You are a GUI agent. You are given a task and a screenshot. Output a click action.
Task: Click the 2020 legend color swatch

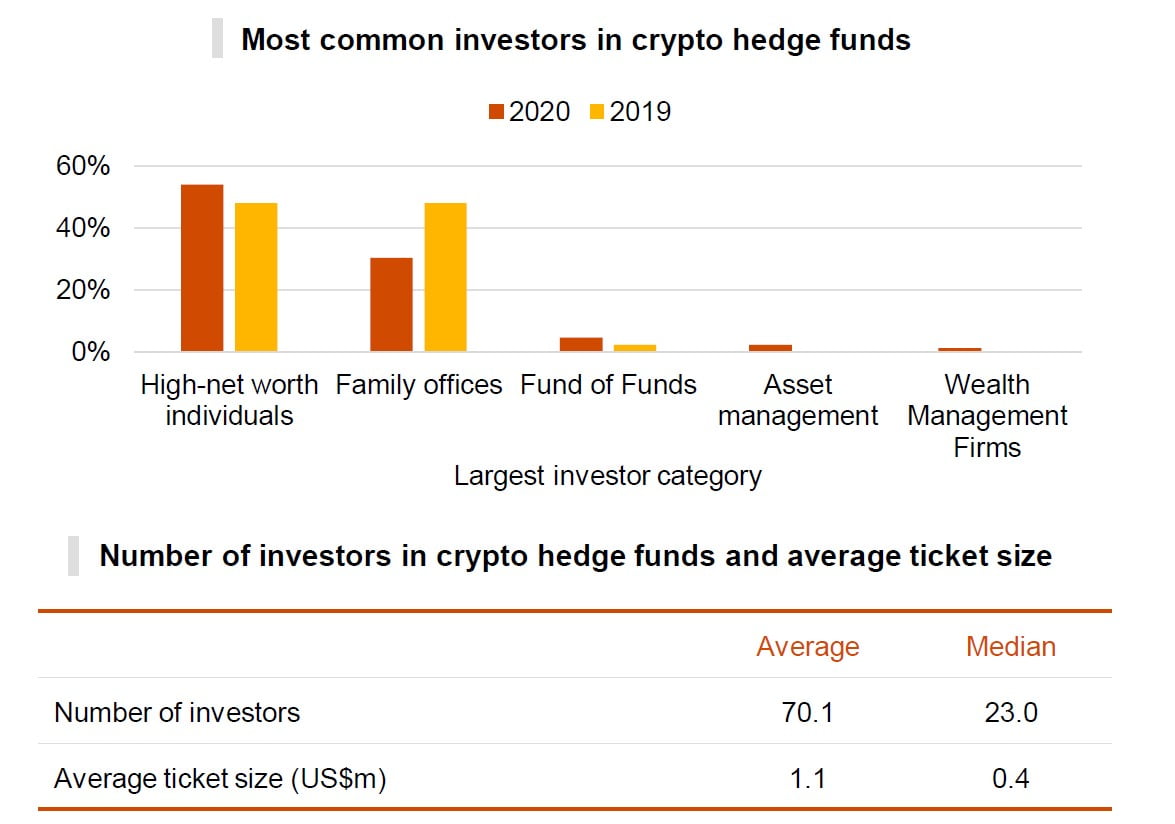pos(497,112)
